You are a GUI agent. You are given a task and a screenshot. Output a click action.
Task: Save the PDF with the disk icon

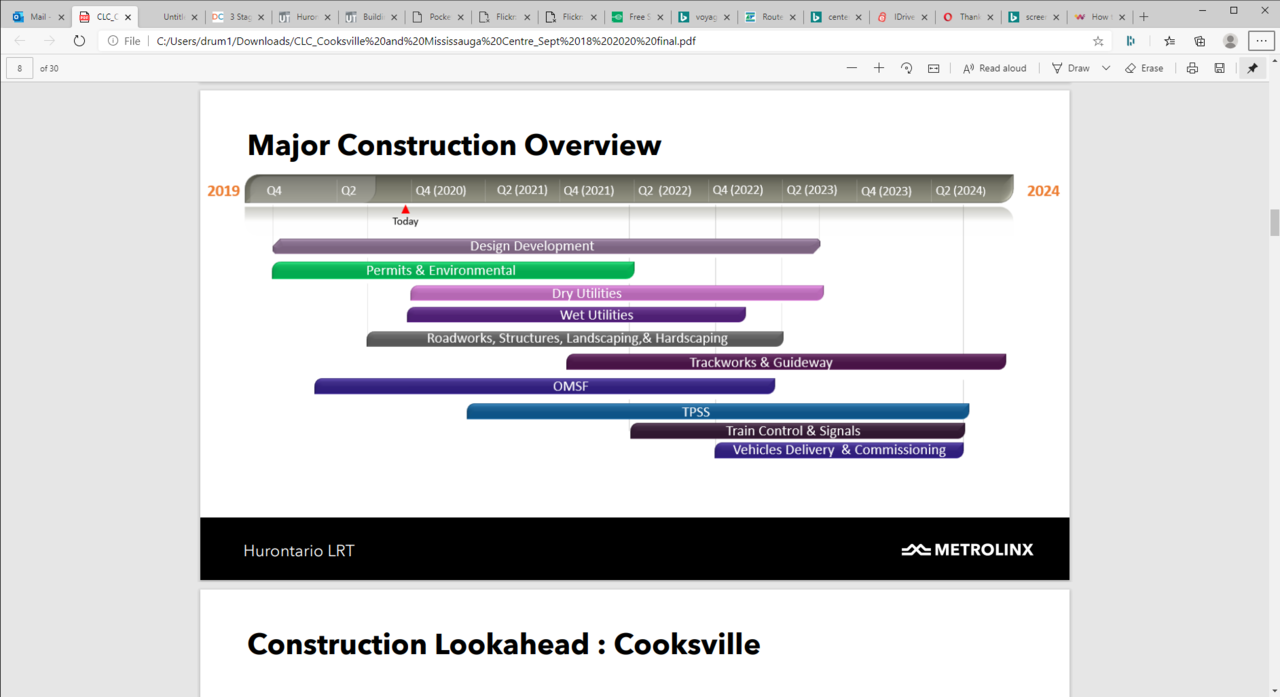1219,68
